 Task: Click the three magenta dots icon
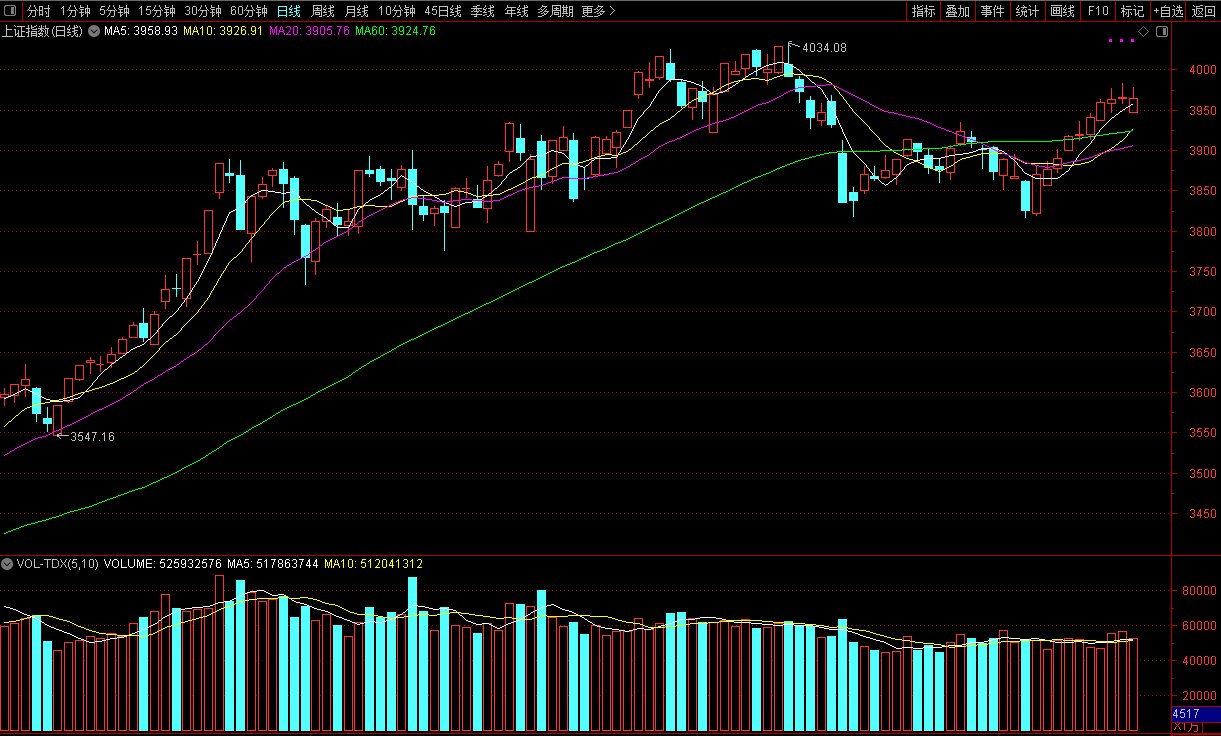tap(1121, 41)
